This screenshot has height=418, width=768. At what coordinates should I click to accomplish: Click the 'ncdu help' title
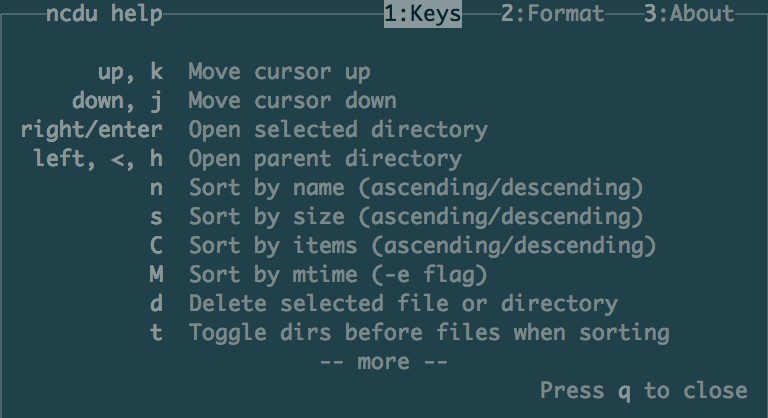pos(104,14)
